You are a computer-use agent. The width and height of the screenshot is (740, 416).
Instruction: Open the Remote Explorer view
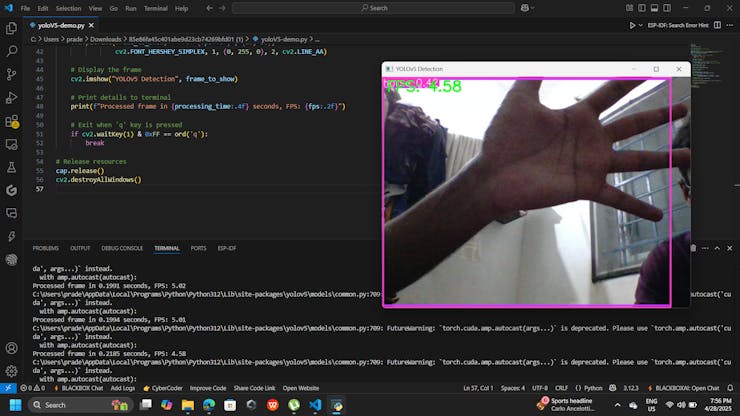tap(11, 144)
